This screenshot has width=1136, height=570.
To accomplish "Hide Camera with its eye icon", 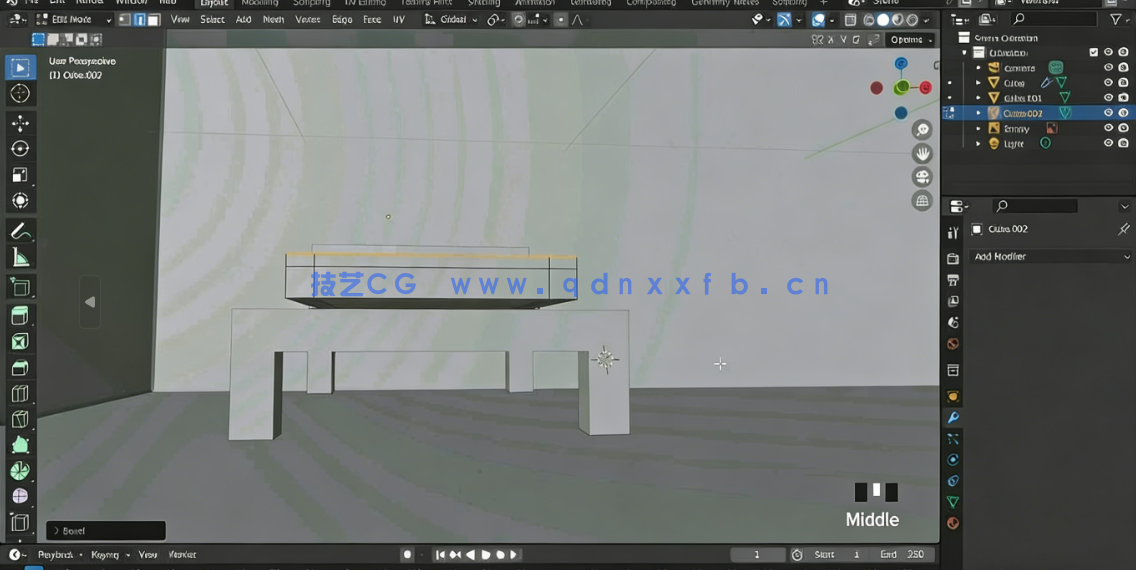I will tap(1108, 67).
